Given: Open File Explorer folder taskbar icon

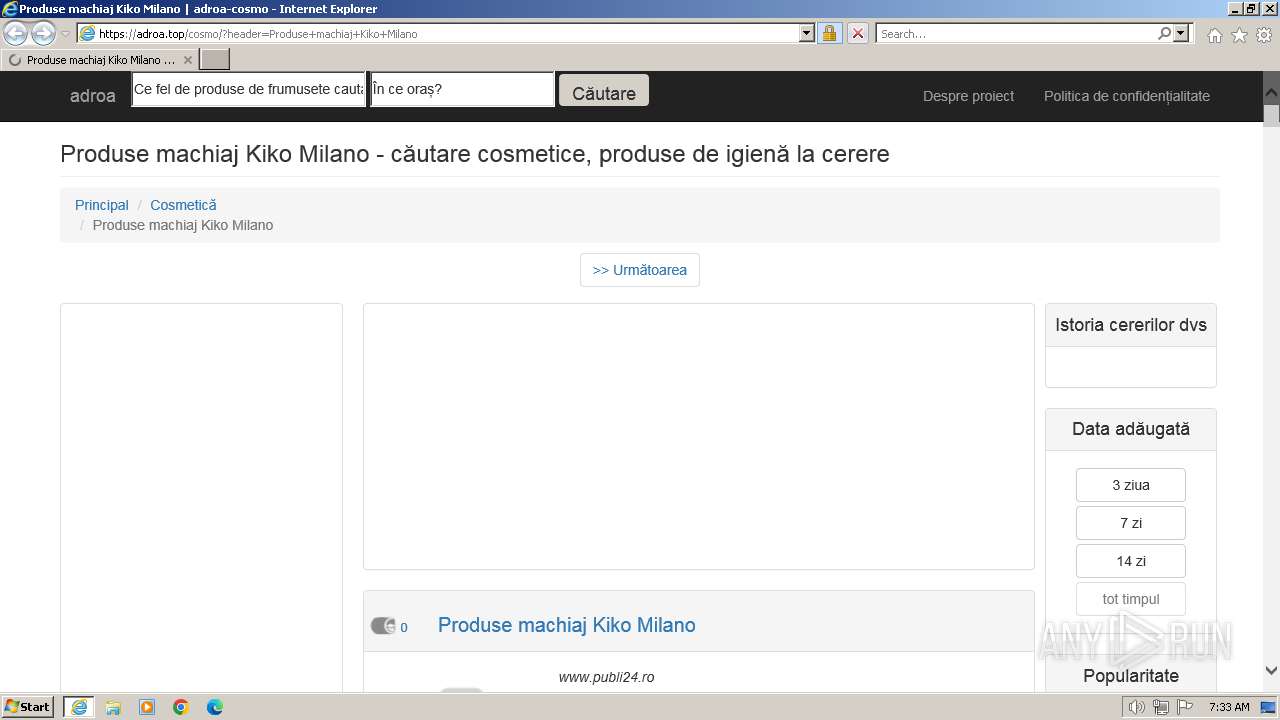Looking at the screenshot, I should [x=113, y=707].
